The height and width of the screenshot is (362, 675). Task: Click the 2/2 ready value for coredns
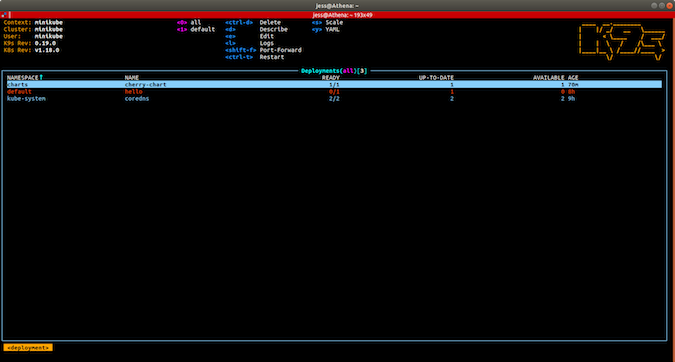pos(334,99)
